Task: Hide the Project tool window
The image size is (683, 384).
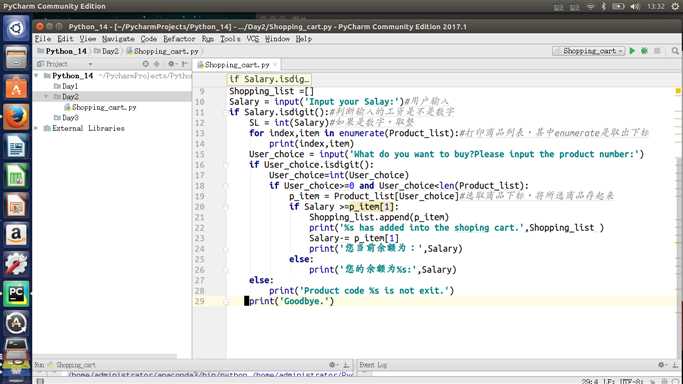Action: click(x=184, y=64)
